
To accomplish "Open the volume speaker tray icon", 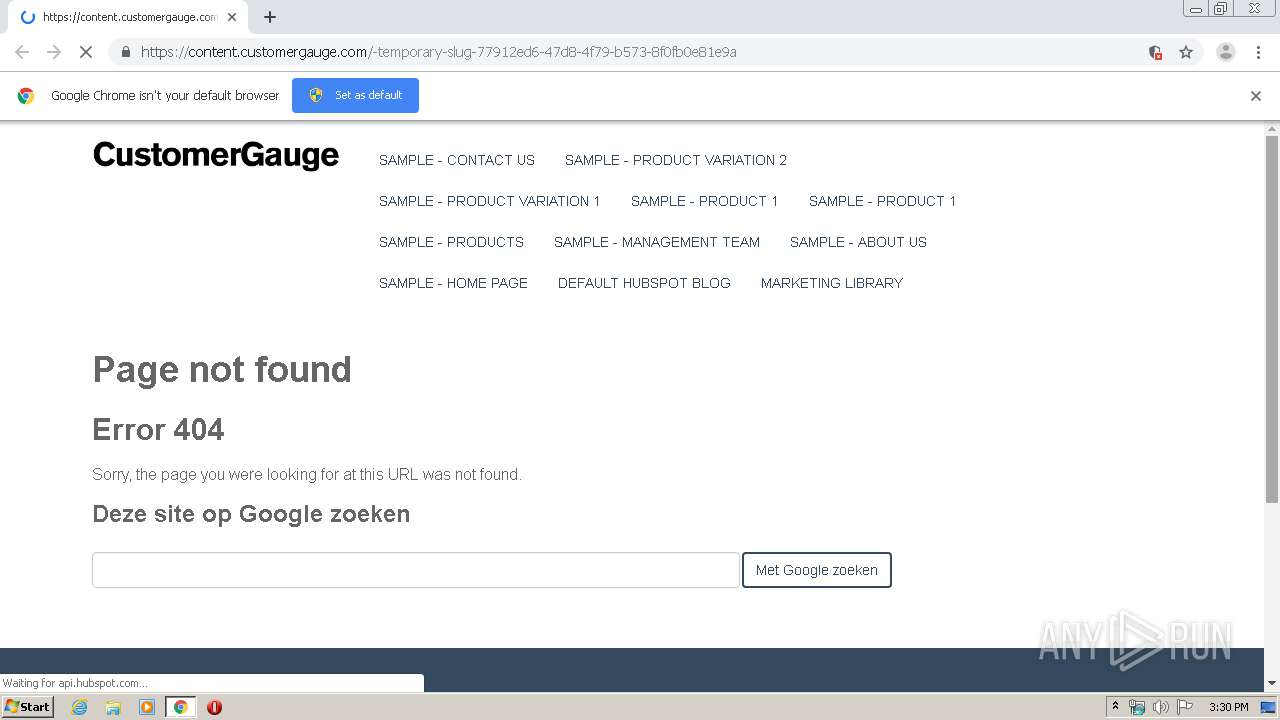I will point(1160,707).
